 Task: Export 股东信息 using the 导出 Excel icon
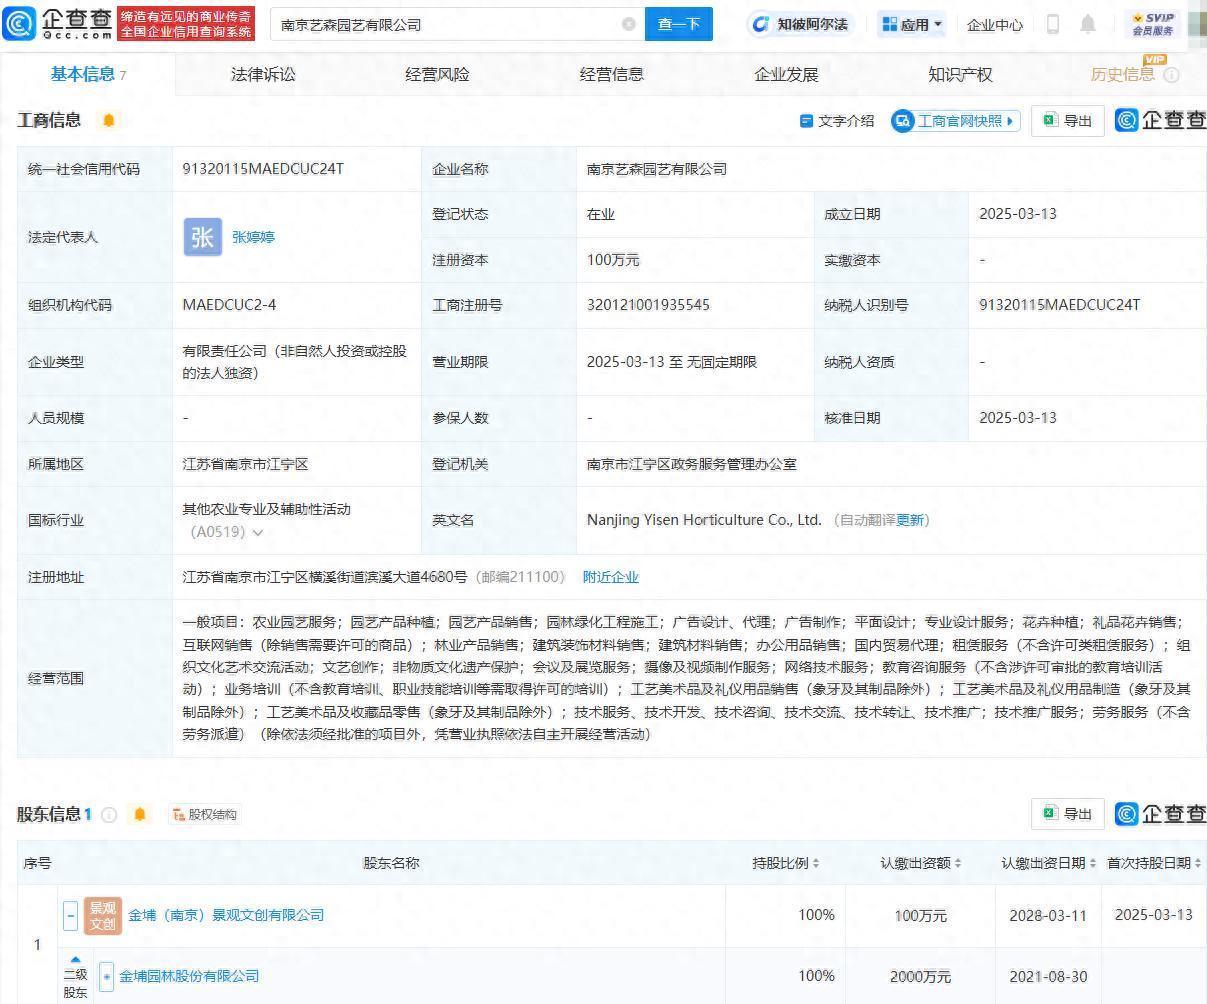click(1066, 814)
